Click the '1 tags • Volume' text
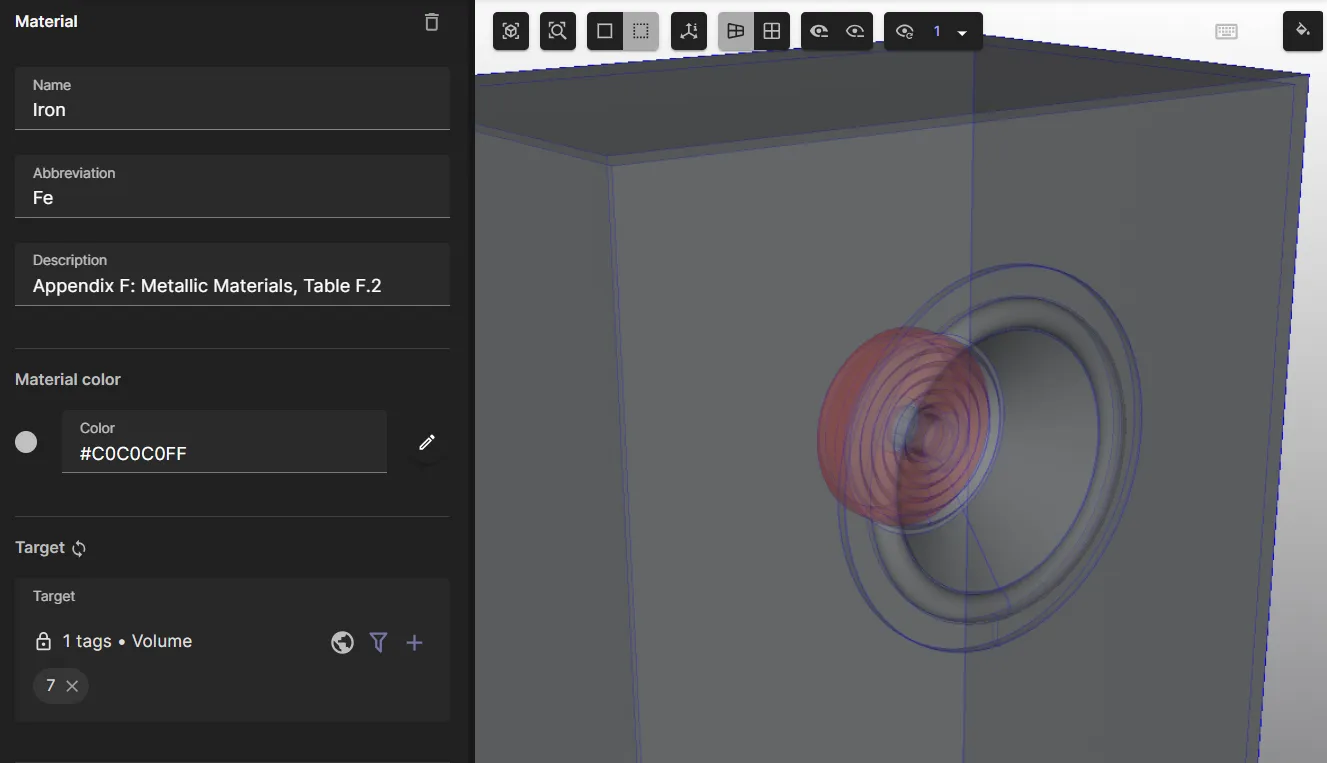The image size is (1327, 763). 127,642
